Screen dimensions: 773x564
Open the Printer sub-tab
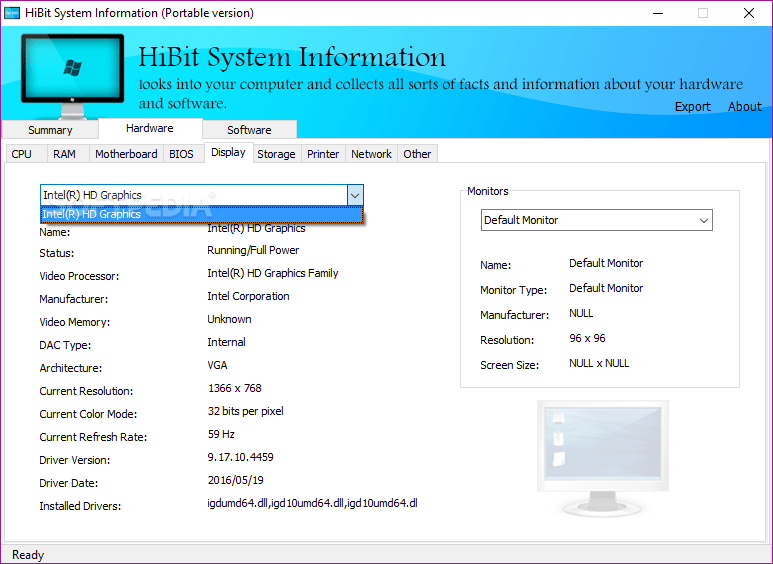click(323, 154)
